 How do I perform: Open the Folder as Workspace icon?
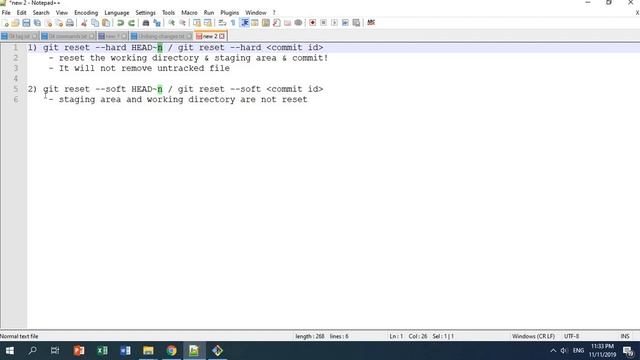pyautogui.click(x=288, y=23)
